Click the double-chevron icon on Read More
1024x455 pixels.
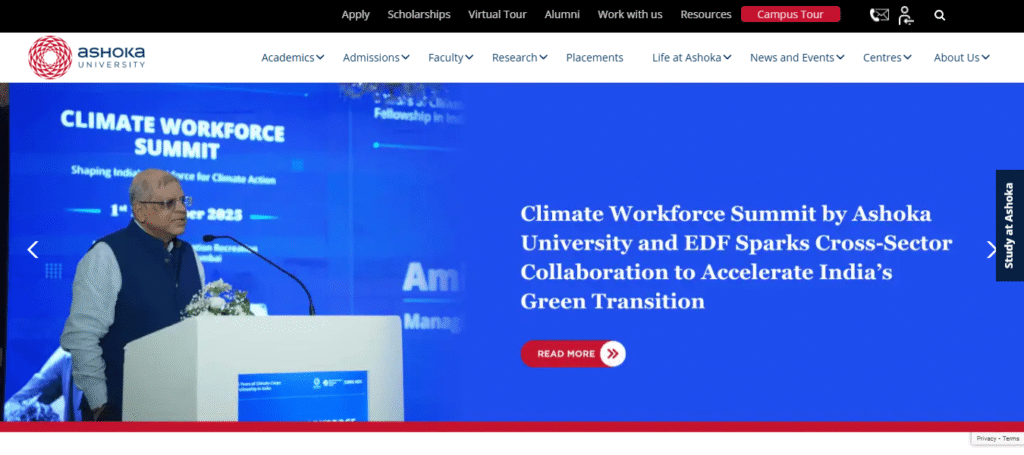coord(612,353)
